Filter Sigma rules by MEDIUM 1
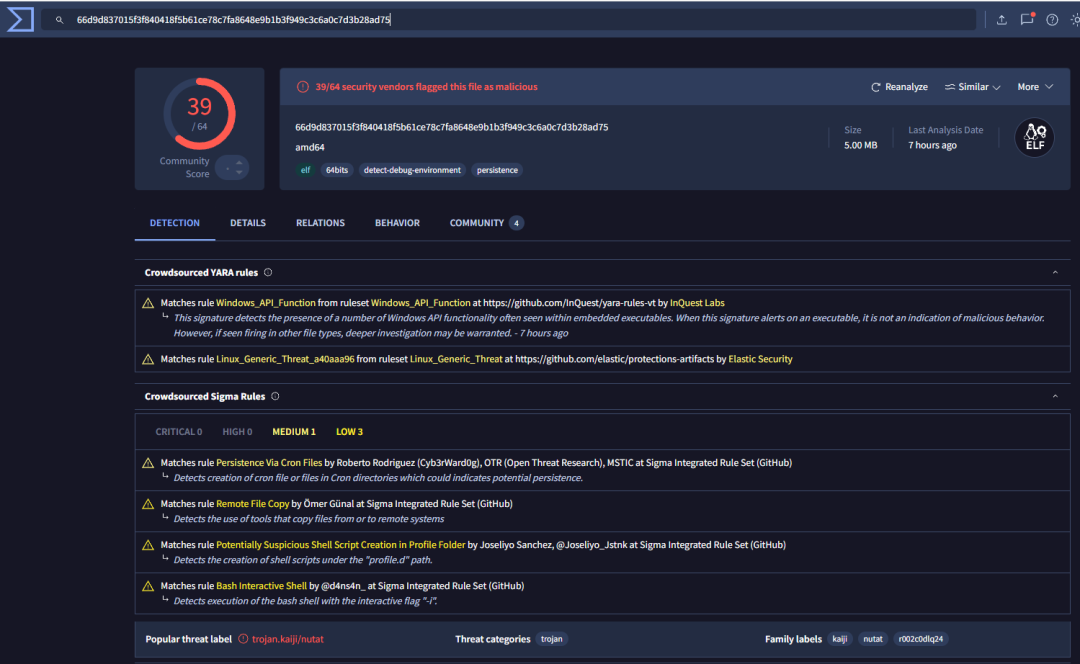 click(293, 432)
